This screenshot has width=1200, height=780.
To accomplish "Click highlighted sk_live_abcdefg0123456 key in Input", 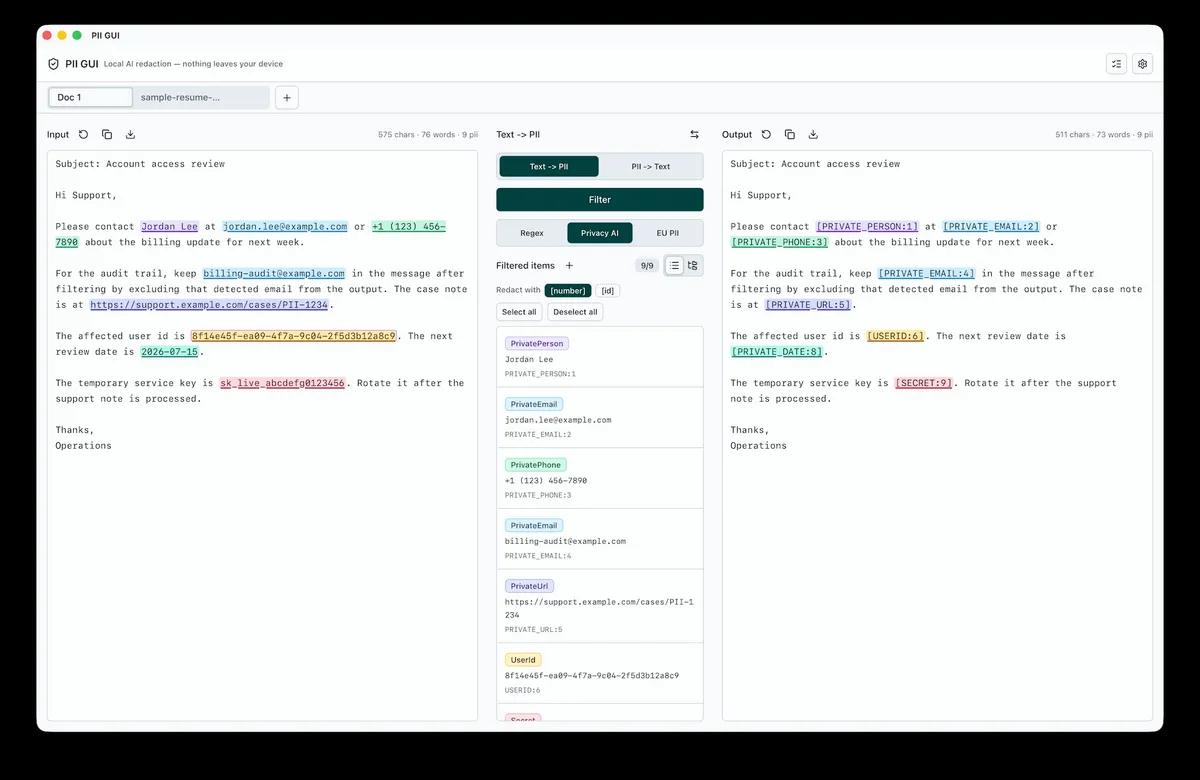I will pos(282,383).
